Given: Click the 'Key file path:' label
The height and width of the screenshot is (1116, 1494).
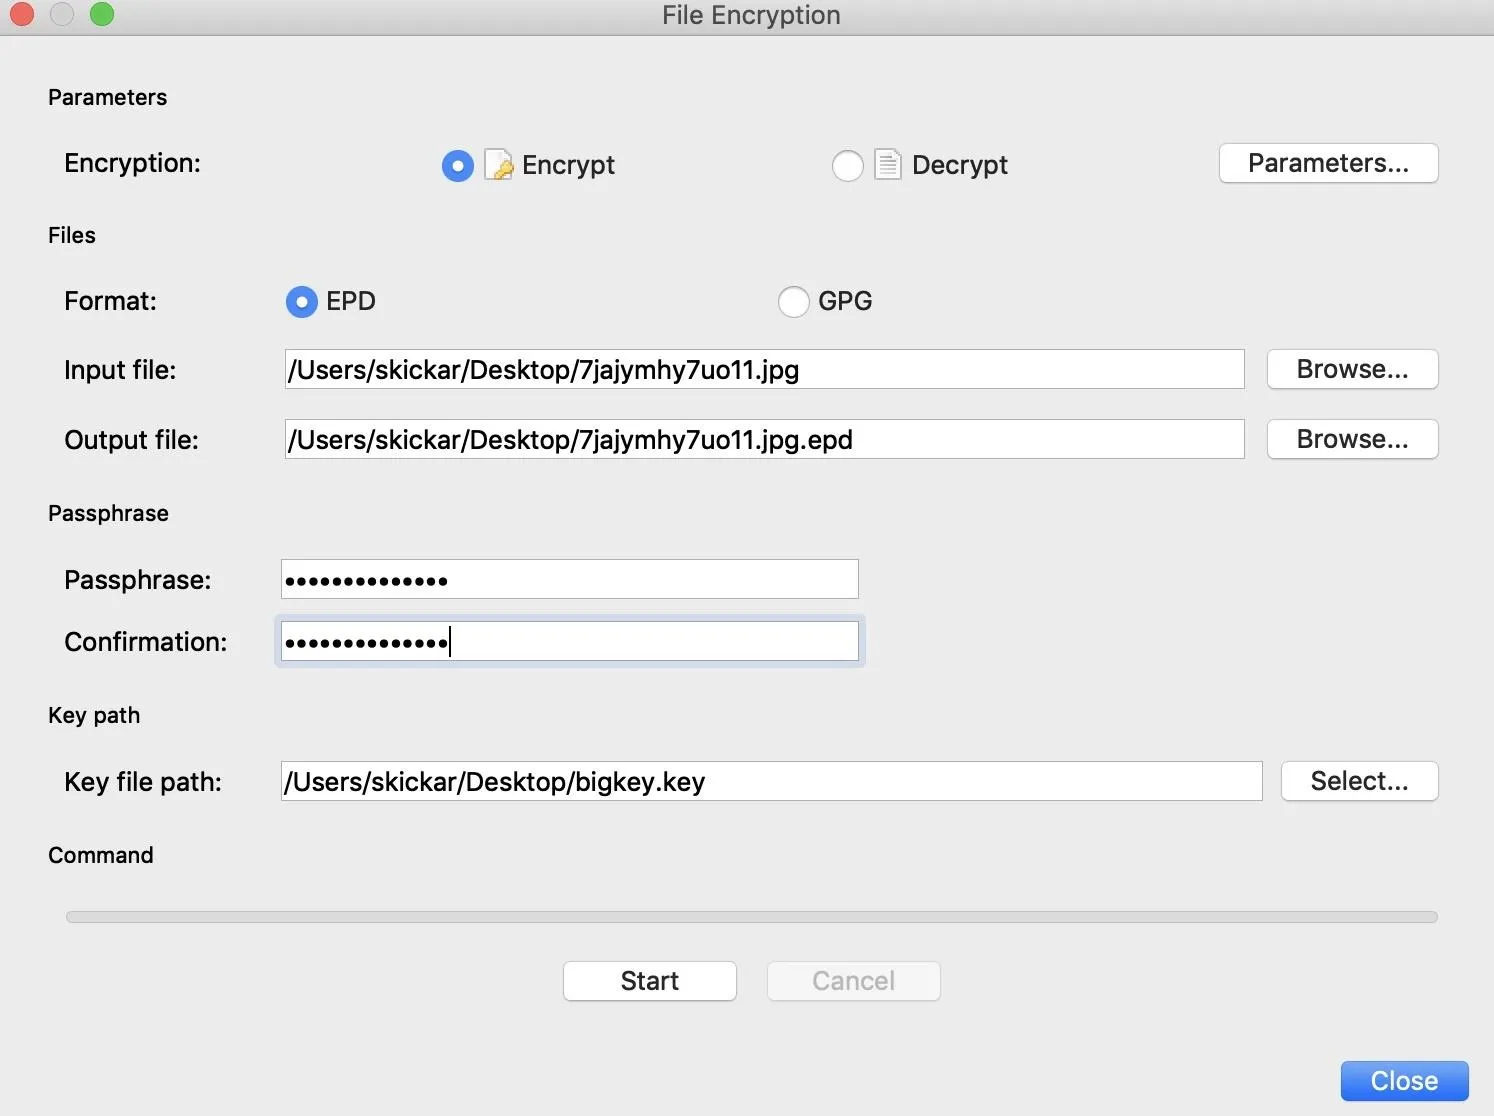Looking at the screenshot, I should (x=143, y=781).
